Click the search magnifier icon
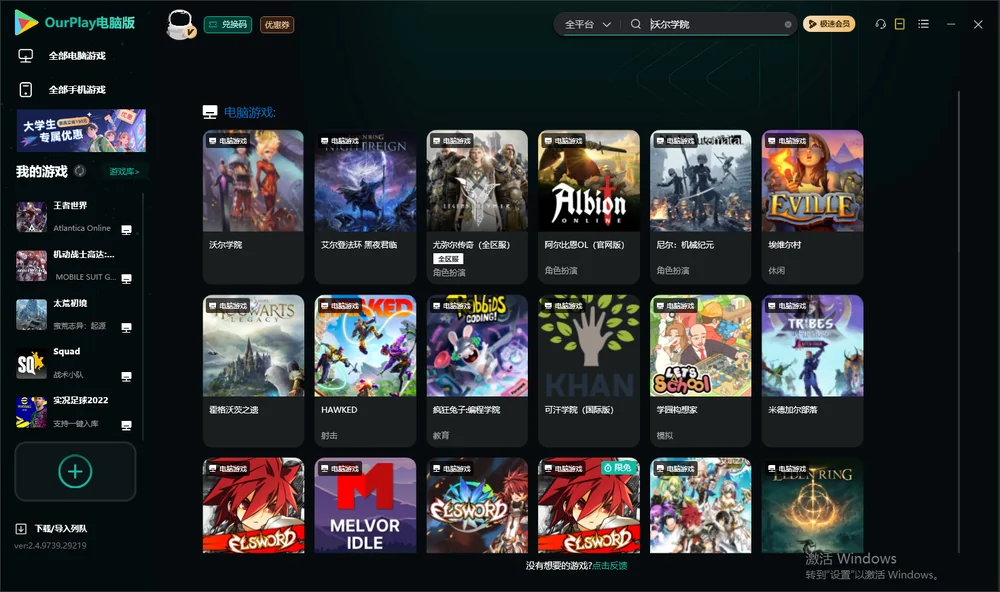The height and width of the screenshot is (592, 1000). pos(635,24)
